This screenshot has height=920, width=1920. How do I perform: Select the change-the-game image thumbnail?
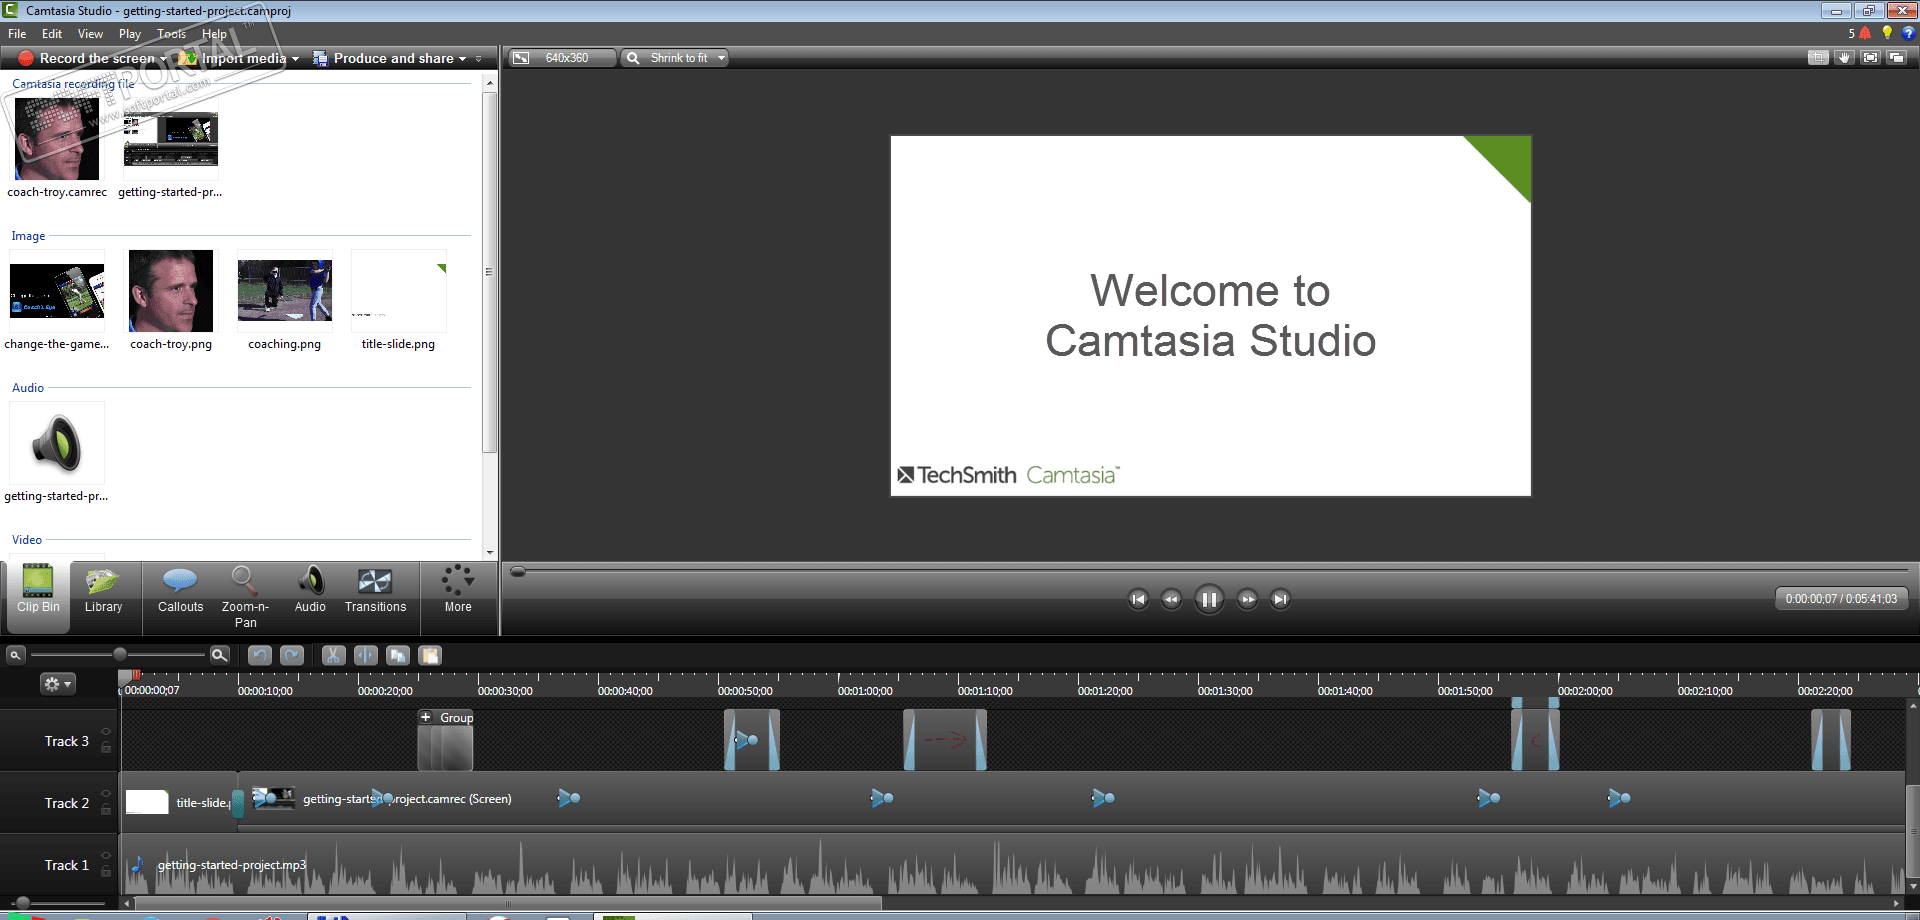(57, 291)
